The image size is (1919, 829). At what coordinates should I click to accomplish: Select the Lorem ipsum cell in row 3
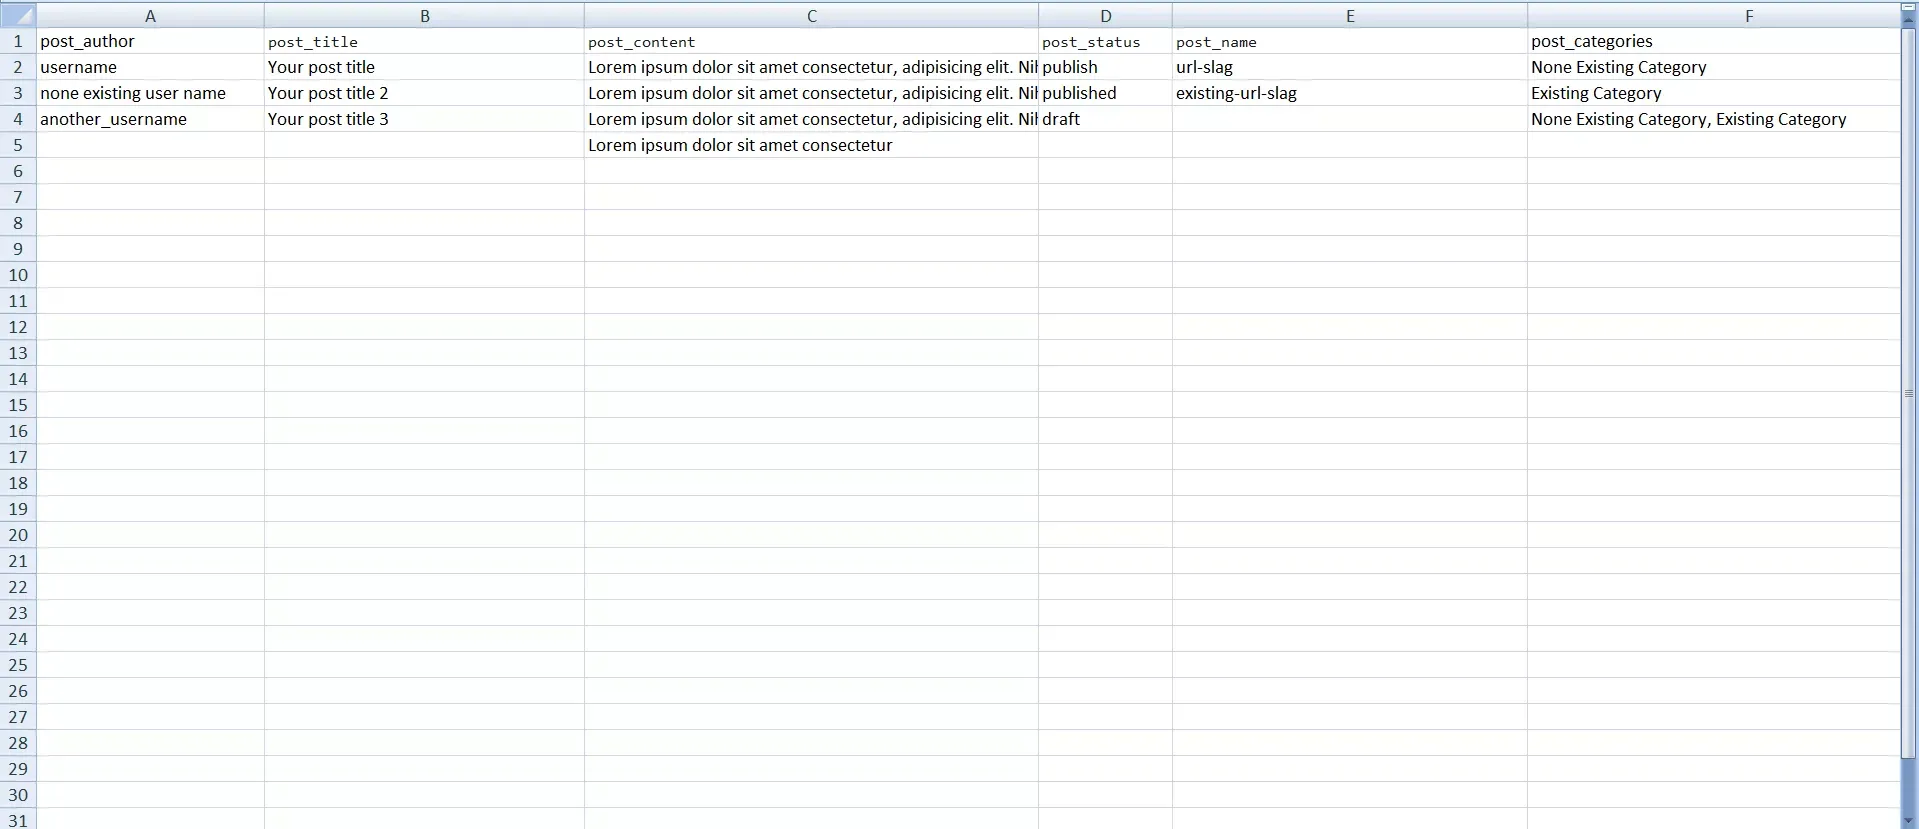[x=811, y=93]
